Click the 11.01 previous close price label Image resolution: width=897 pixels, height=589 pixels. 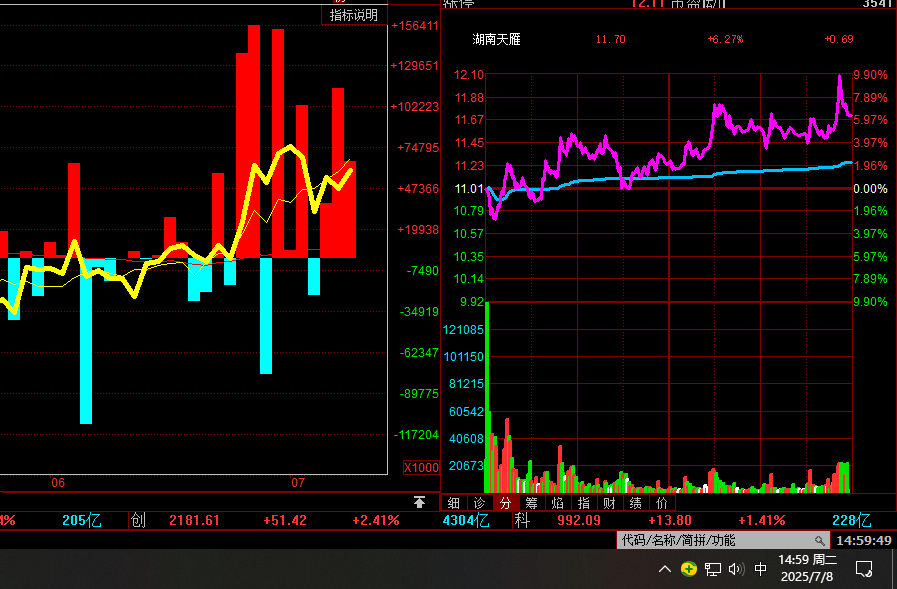click(469, 189)
